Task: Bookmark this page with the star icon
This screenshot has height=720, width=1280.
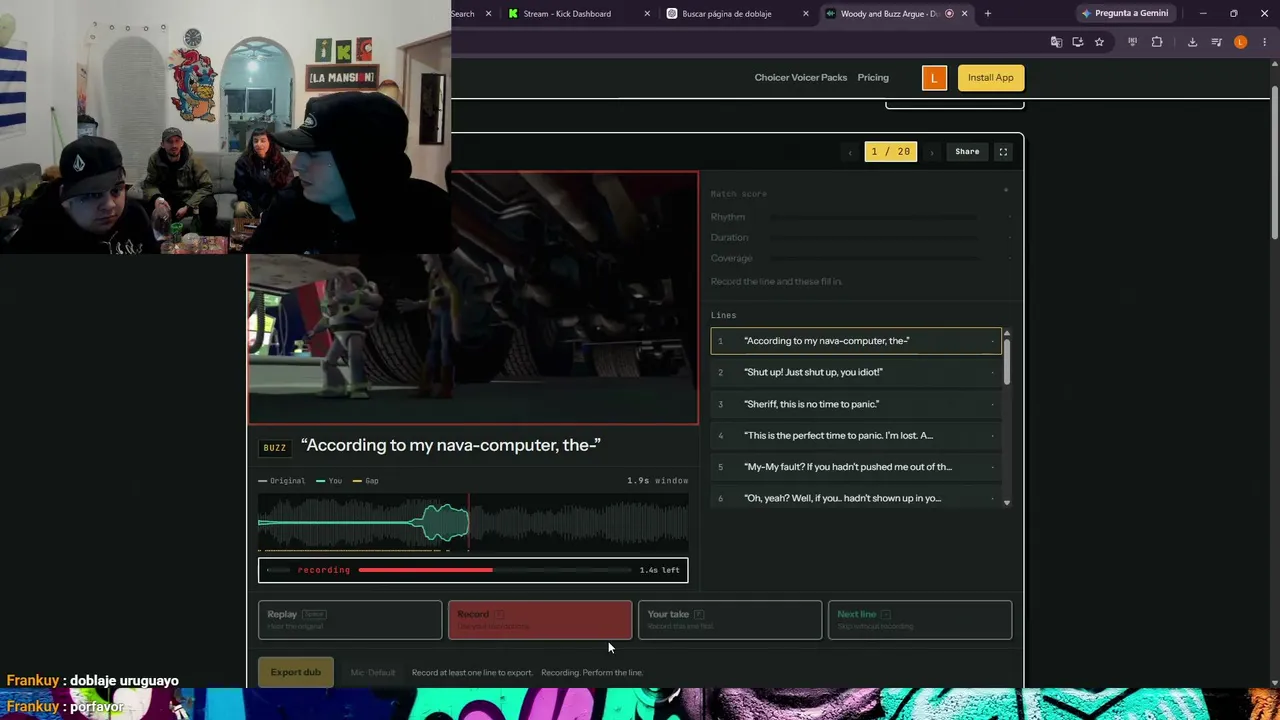Action: [x=1099, y=42]
